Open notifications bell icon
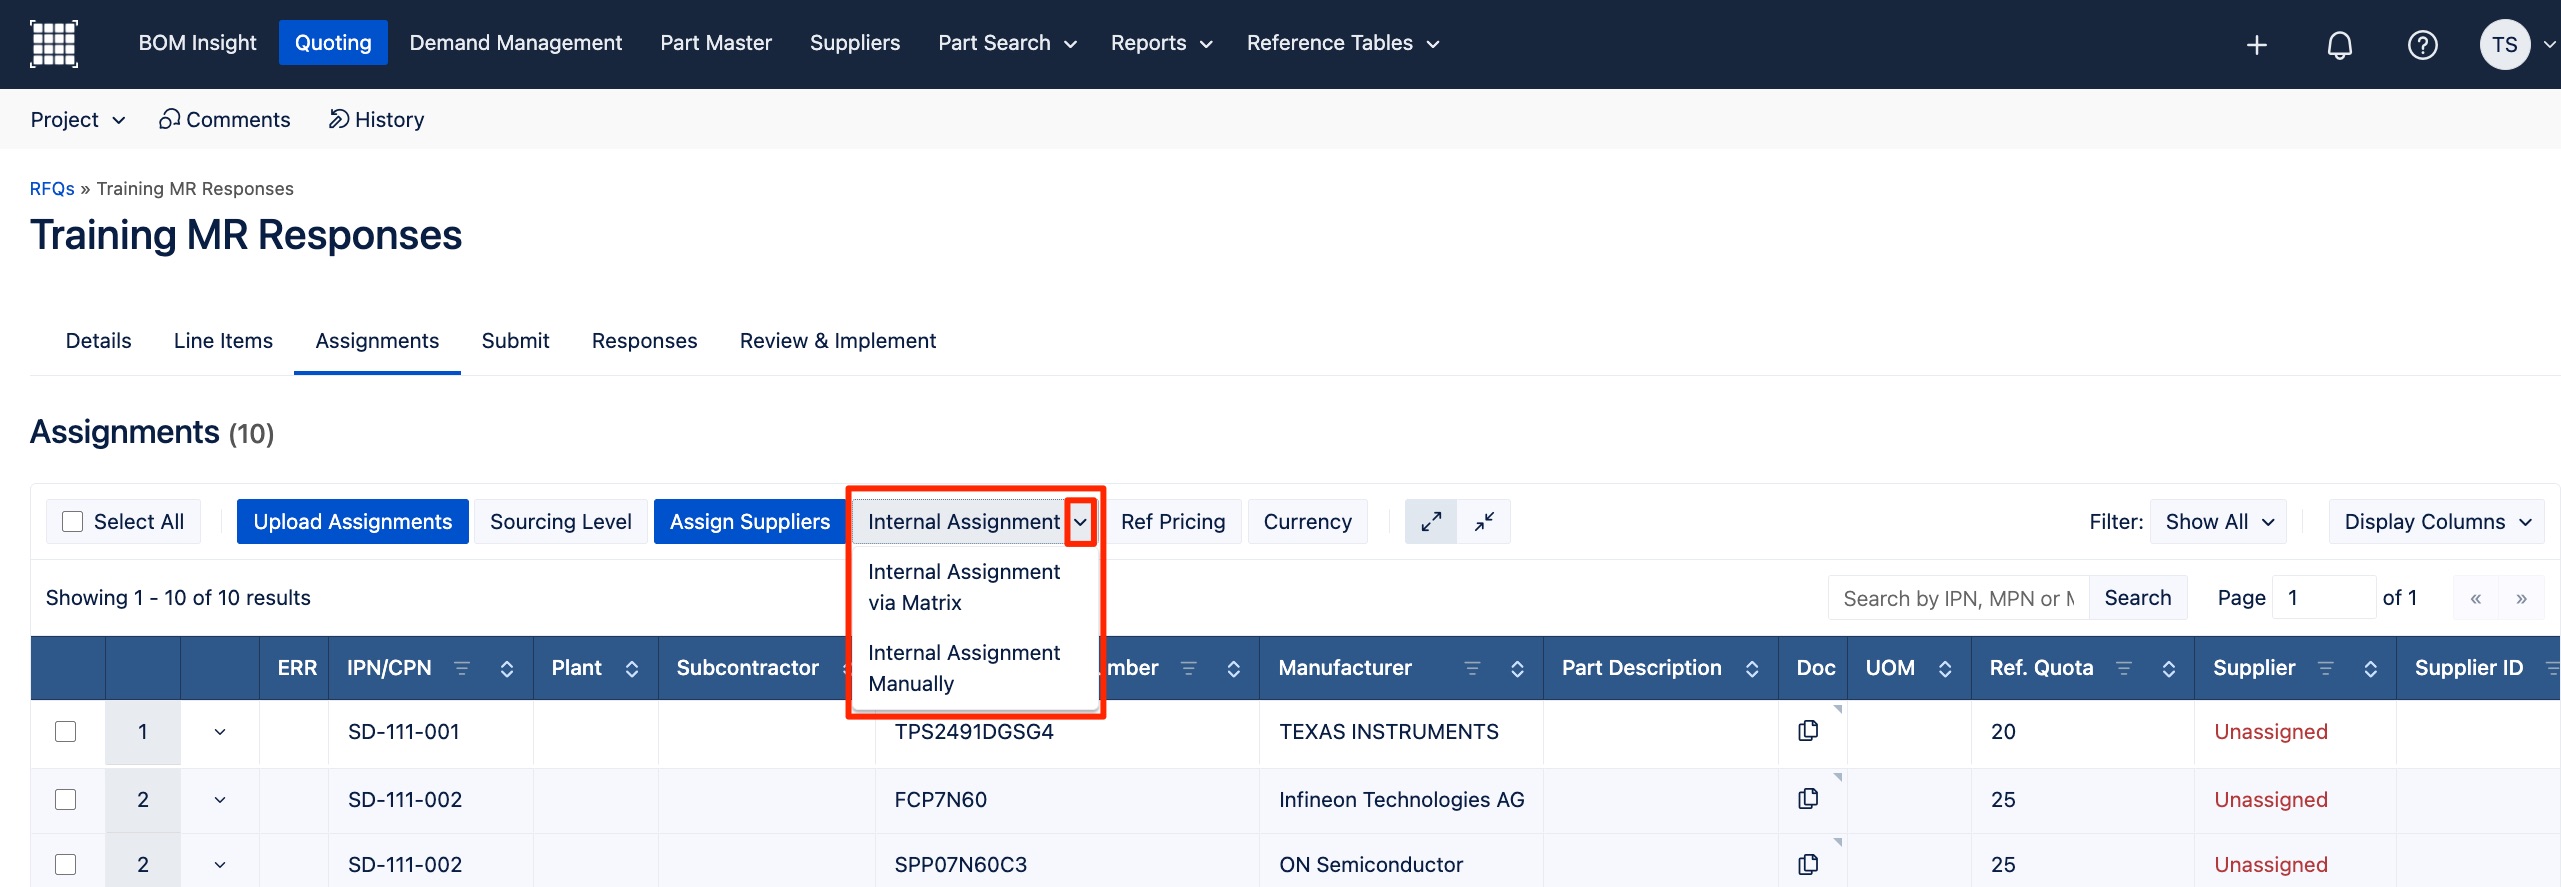Viewport: 2561px width, 887px height. point(2339,45)
